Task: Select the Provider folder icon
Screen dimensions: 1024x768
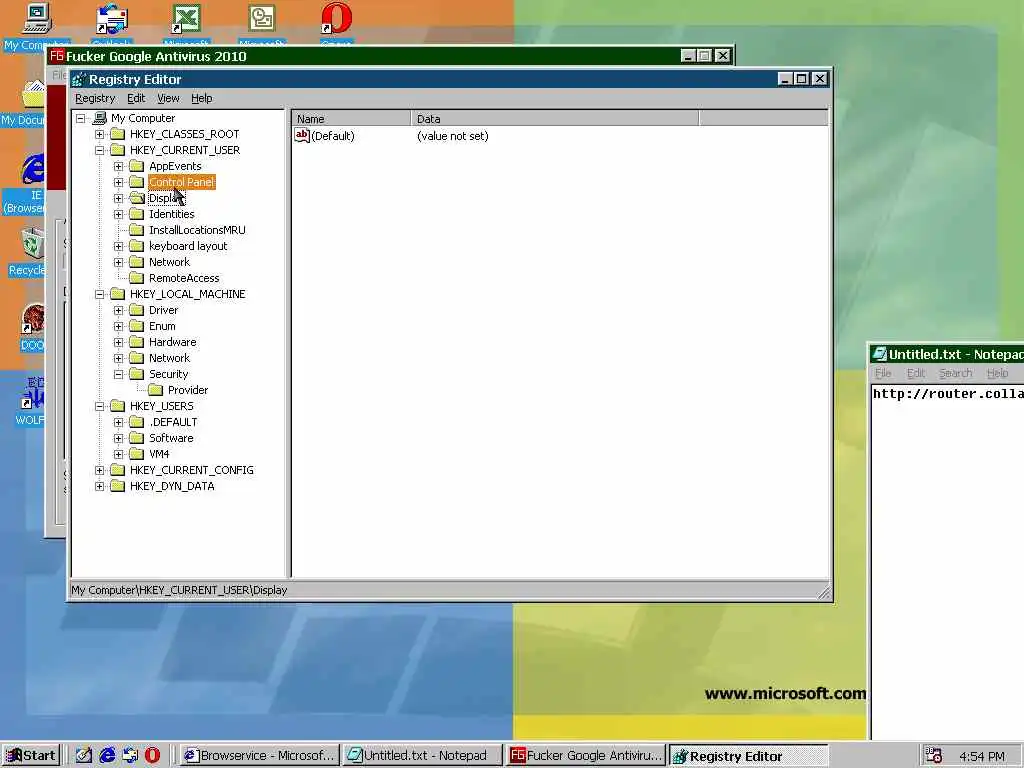Action: (155, 390)
